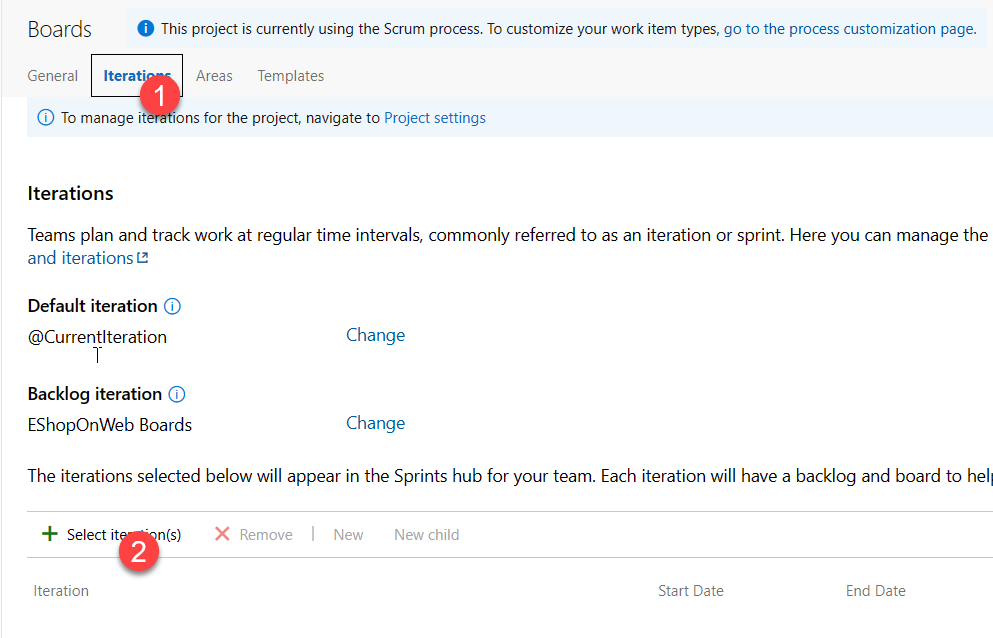993x638 pixels.
Task: Click the Start Date column header
Action: coord(691,591)
